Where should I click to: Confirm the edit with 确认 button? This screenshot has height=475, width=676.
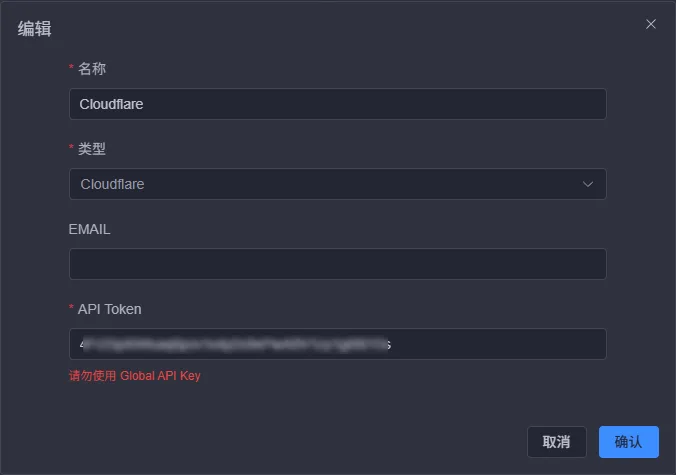click(628, 442)
